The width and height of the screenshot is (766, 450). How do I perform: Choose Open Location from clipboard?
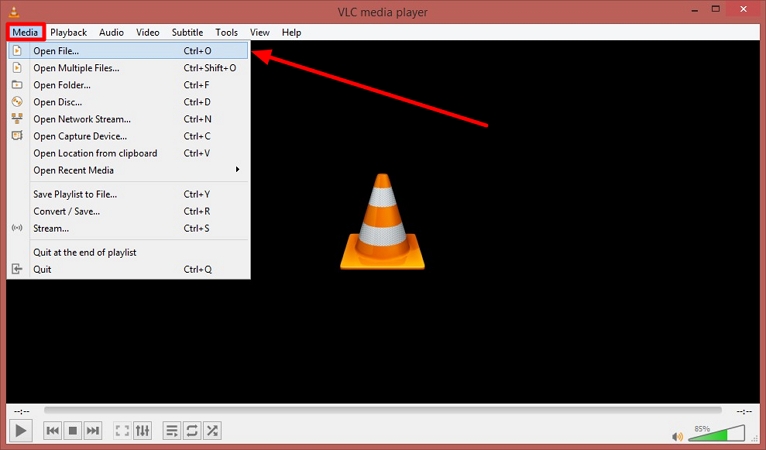pos(128,153)
